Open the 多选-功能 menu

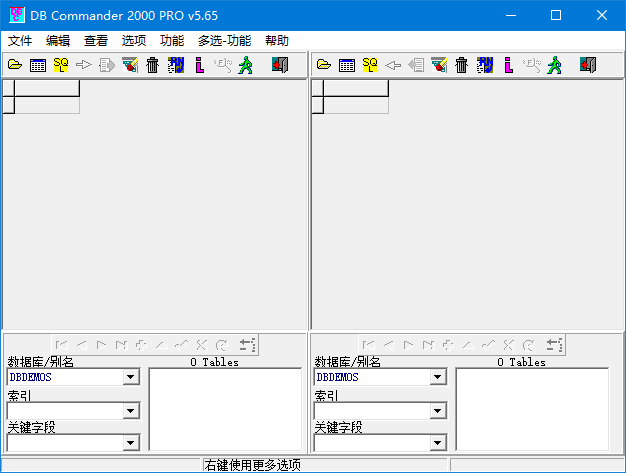coord(224,41)
